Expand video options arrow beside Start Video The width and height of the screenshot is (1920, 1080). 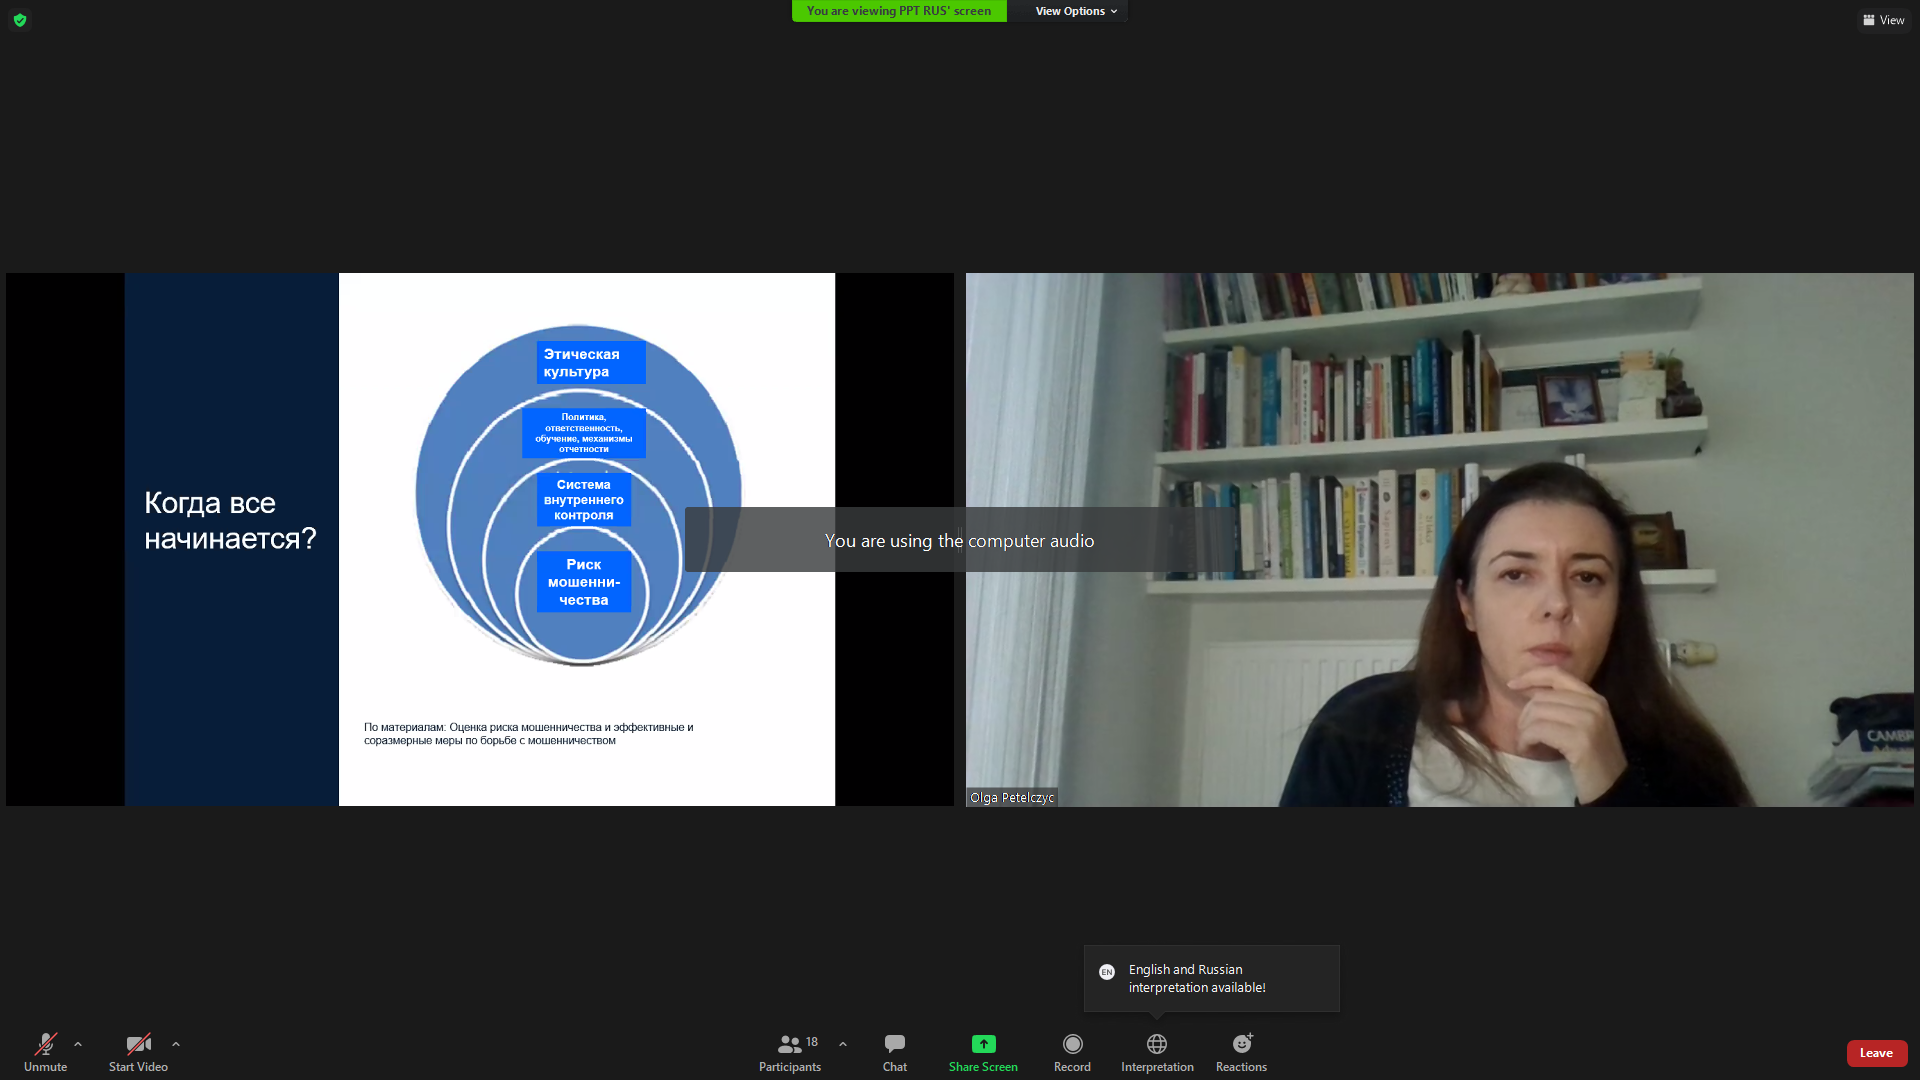coord(176,1044)
